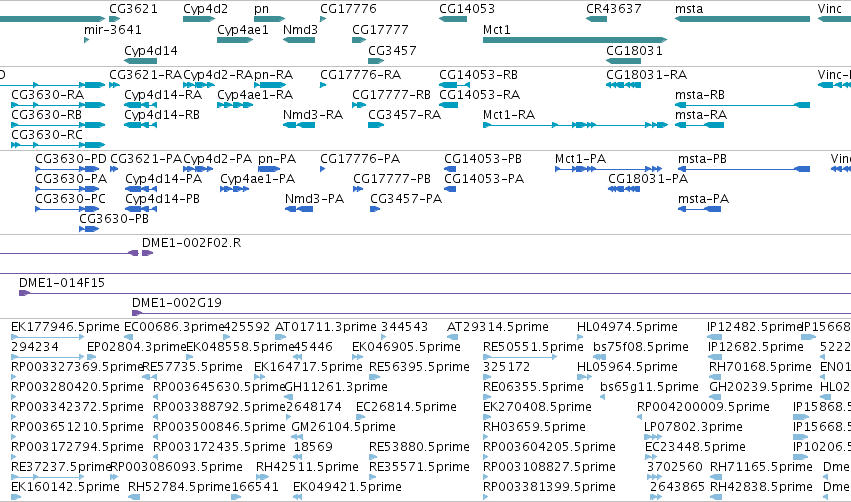
Task: Click the CG3457-RA transcript
Action: 376,125
